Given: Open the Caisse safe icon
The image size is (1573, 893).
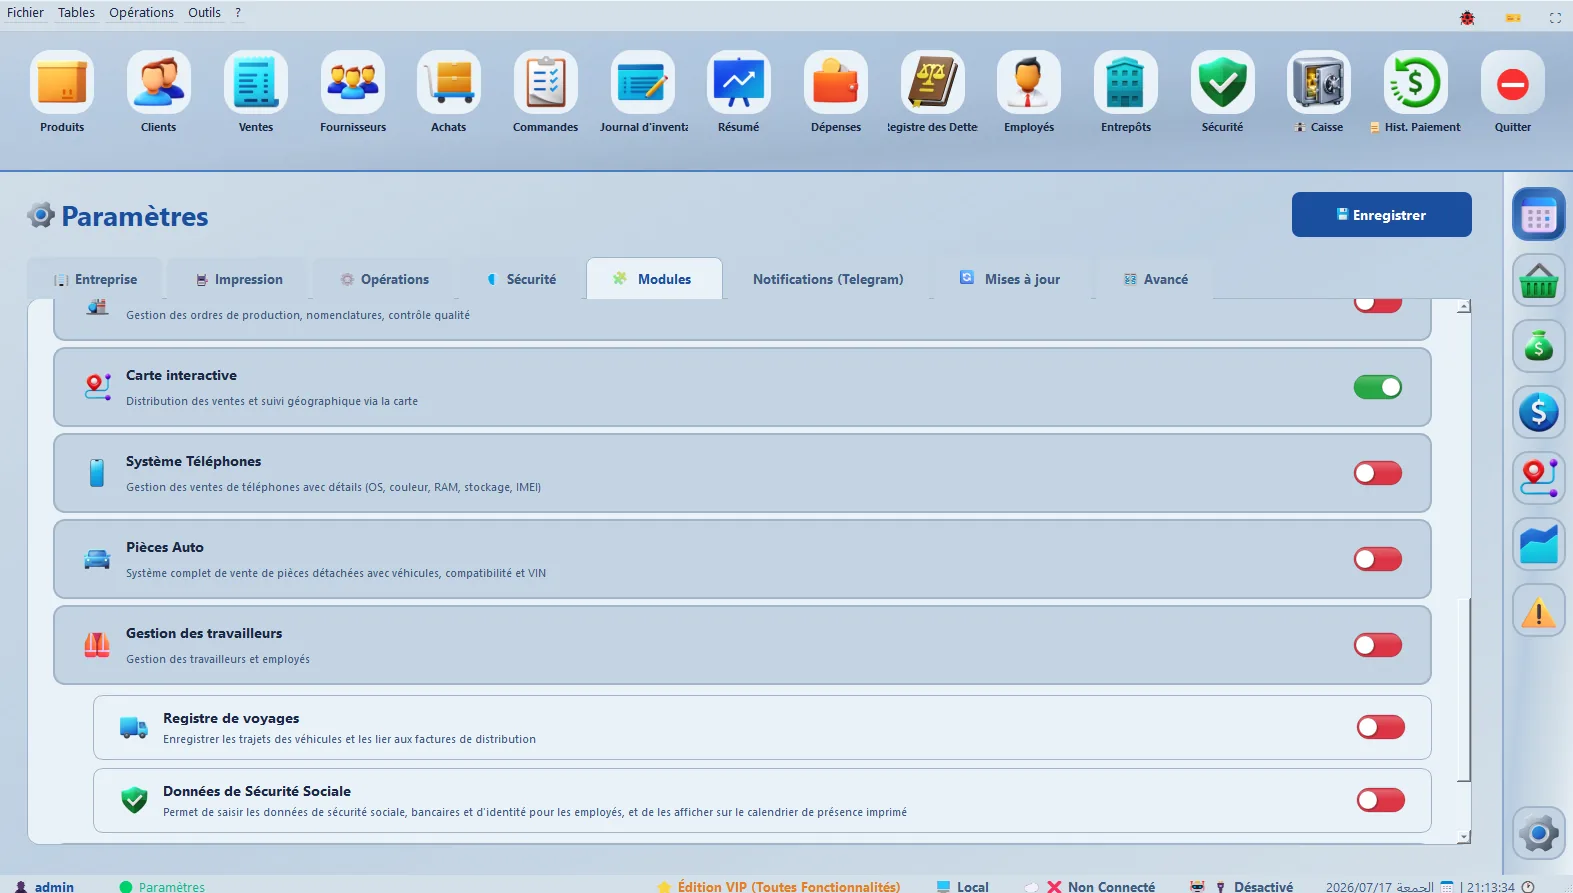Looking at the screenshot, I should (x=1319, y=82).
